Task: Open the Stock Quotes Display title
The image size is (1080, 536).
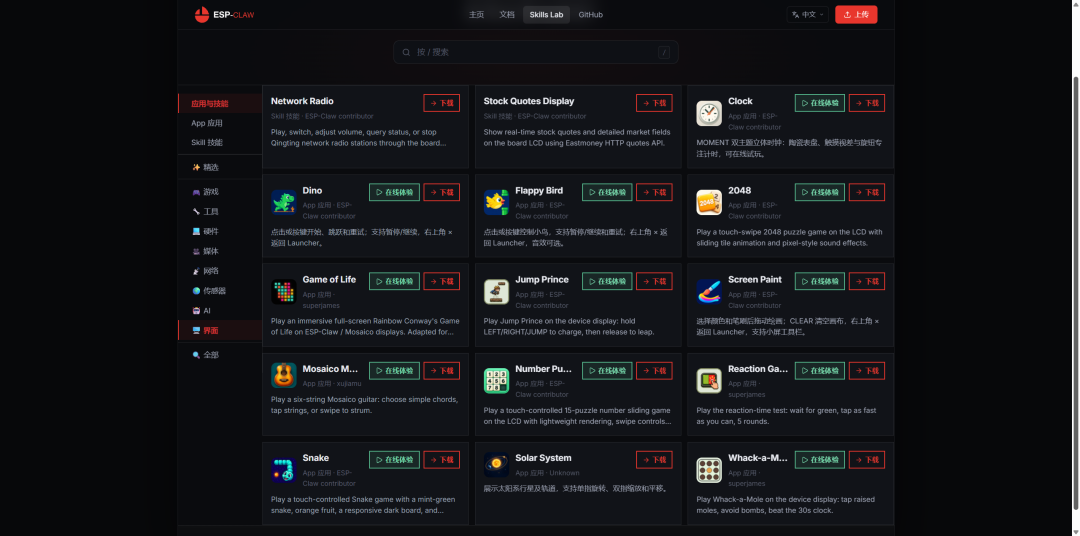Action: (x=529, y=101)
